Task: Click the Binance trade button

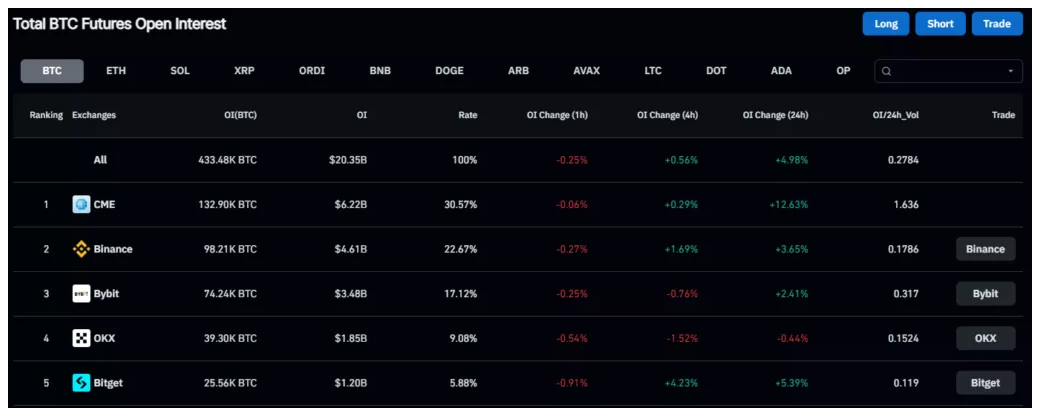Action: click(985, 249)
